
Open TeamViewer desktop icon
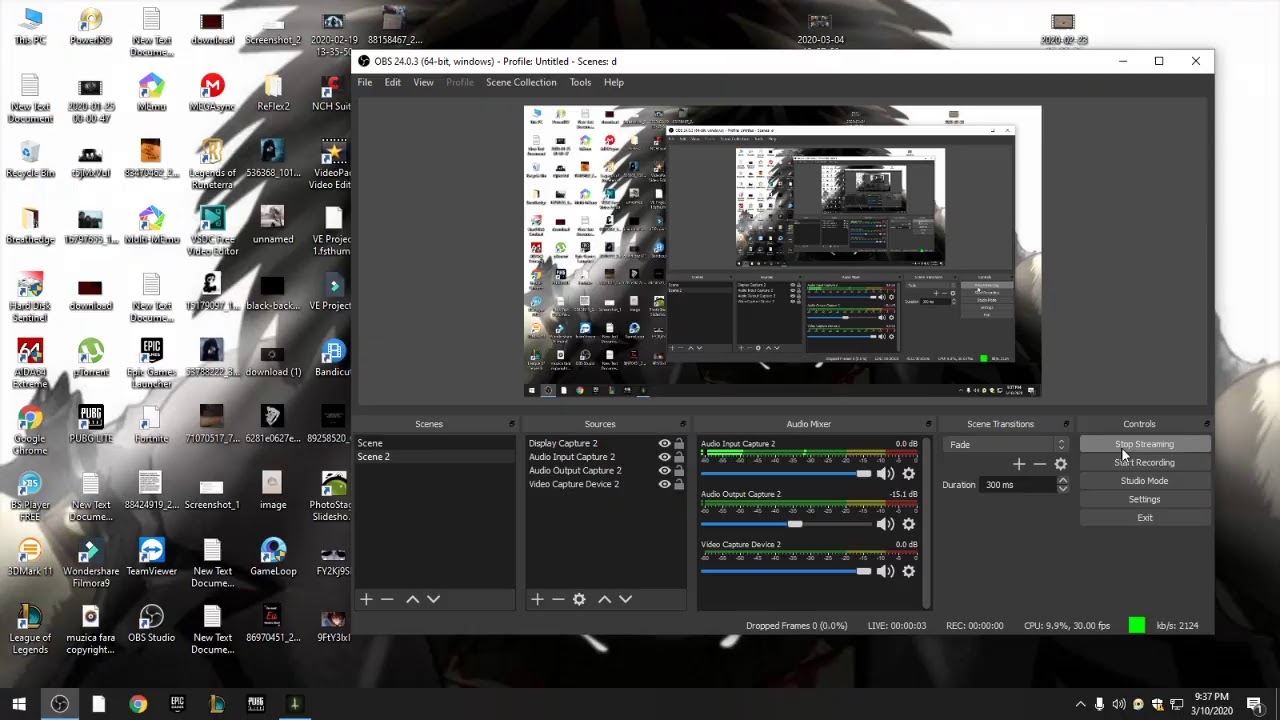click(x=151, y=558)
